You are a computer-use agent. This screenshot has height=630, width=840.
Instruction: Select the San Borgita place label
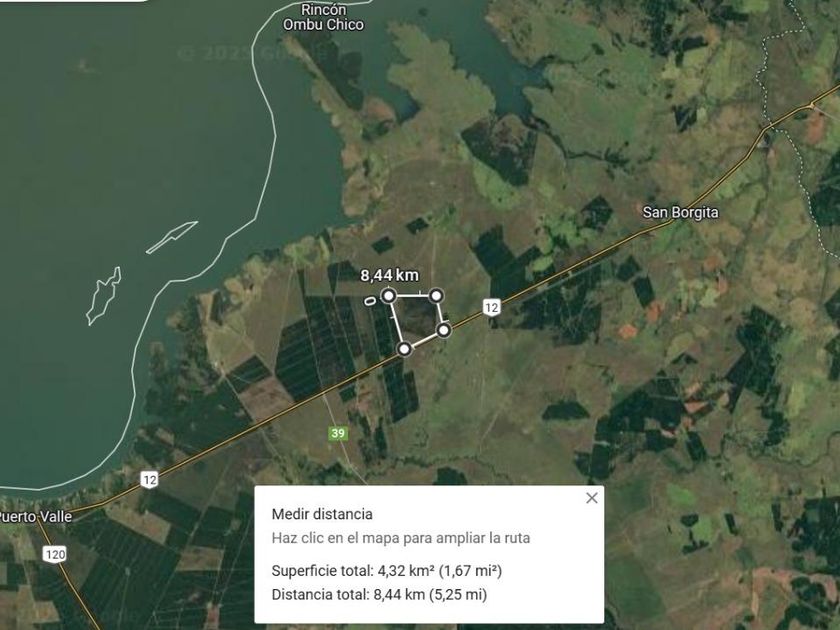point(680,212)
